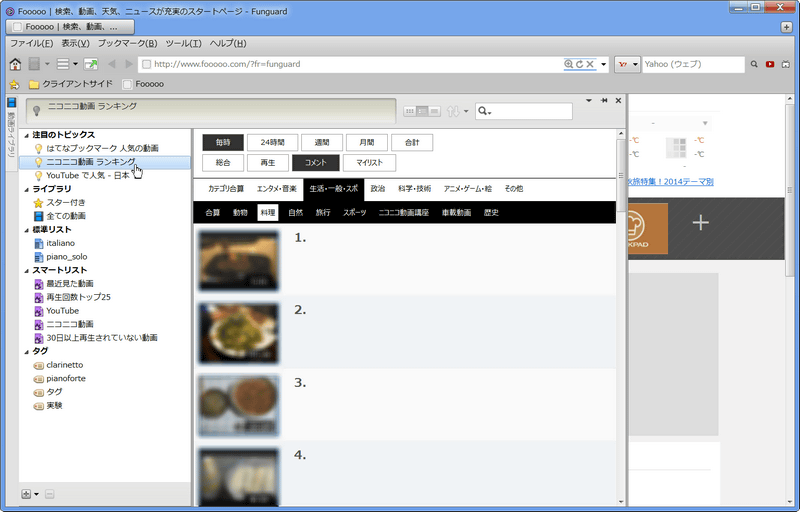Switch to thumbnail grid view
This screenshot has height=512, width=800.
tap(409, 111)
